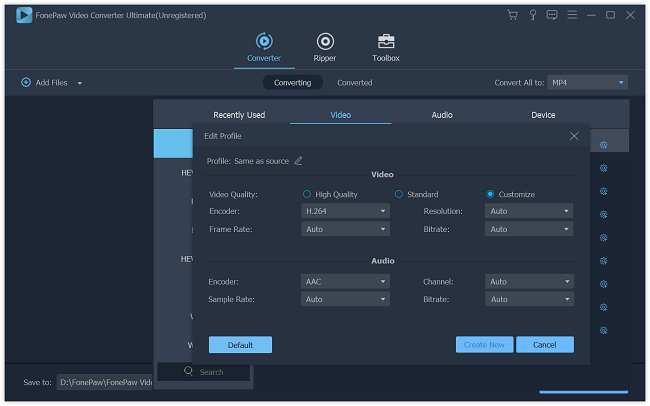Click the gear icon level with Video Quality row
650x406 pixels.
604,191
